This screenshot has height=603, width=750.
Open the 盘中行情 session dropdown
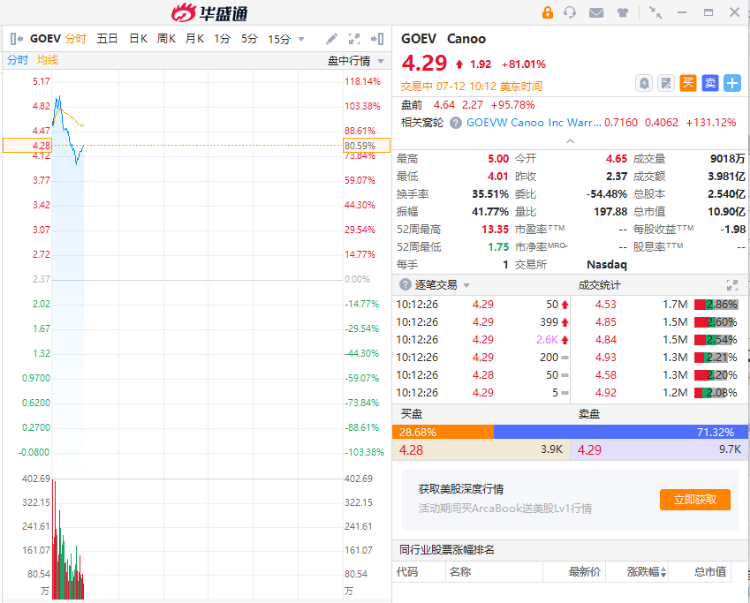click(x=355, y=60)
